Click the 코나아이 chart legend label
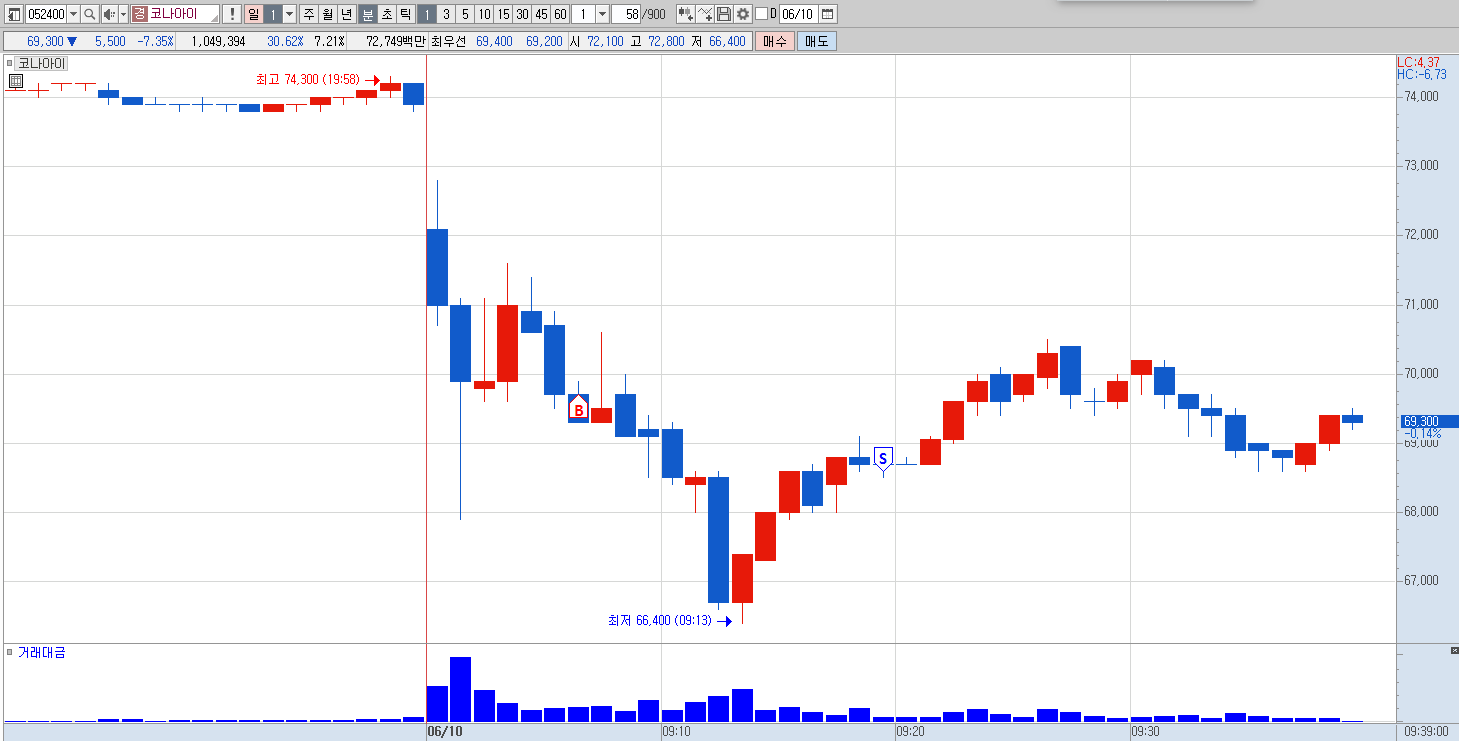Screen dimensions: 1459x741 tap(42, 63)
